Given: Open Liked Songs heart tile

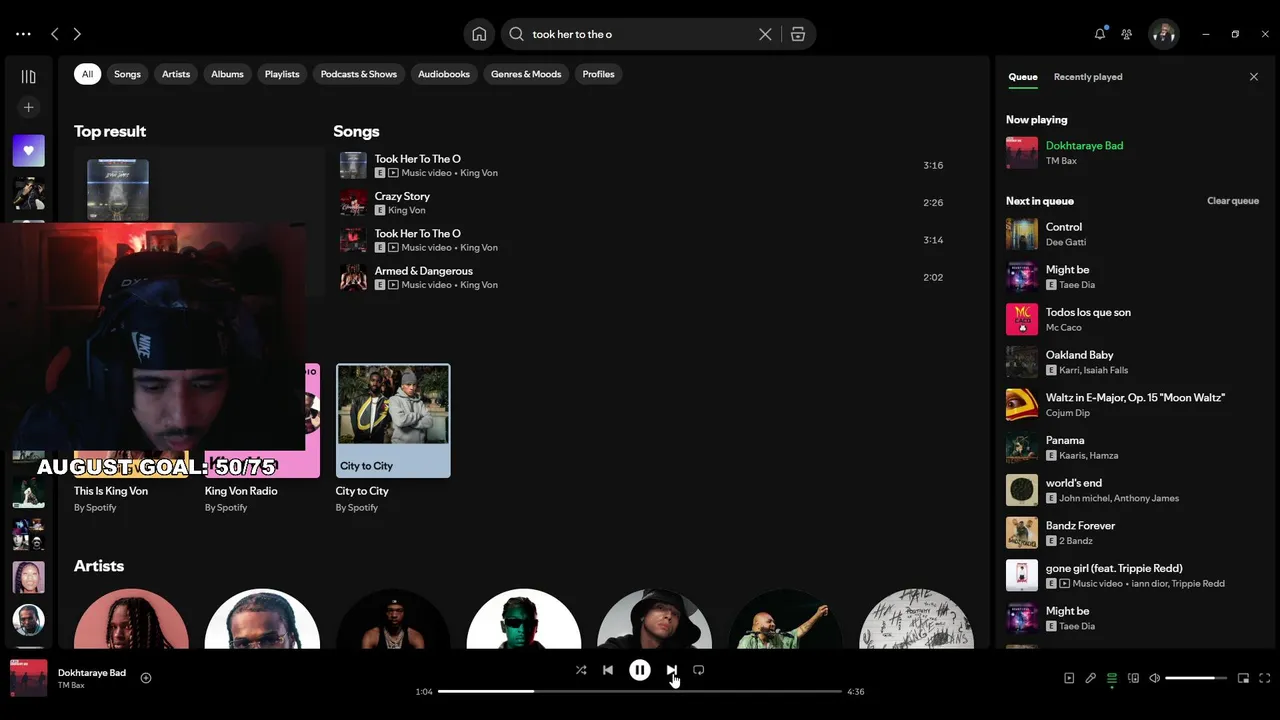Looking at the screenshot, I should 28,150.
